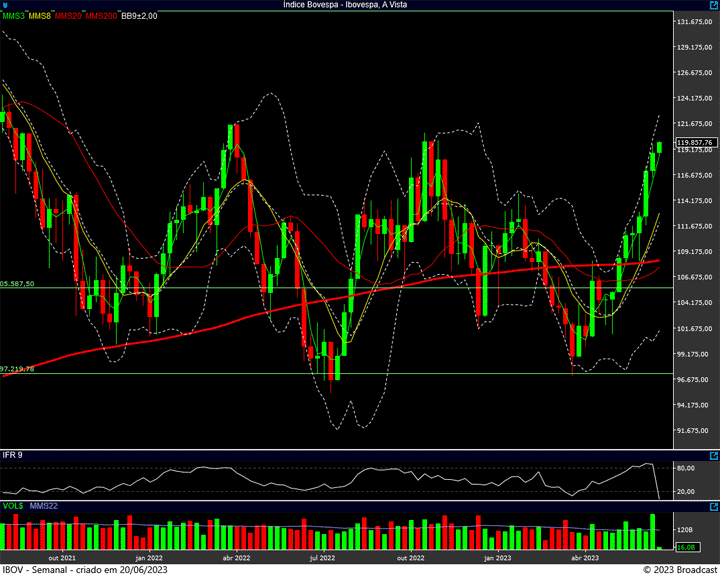Open the volume panel options icon on right
Image resolution: width=720 pixels, height=575 pixels.
[x=713, y=505]
